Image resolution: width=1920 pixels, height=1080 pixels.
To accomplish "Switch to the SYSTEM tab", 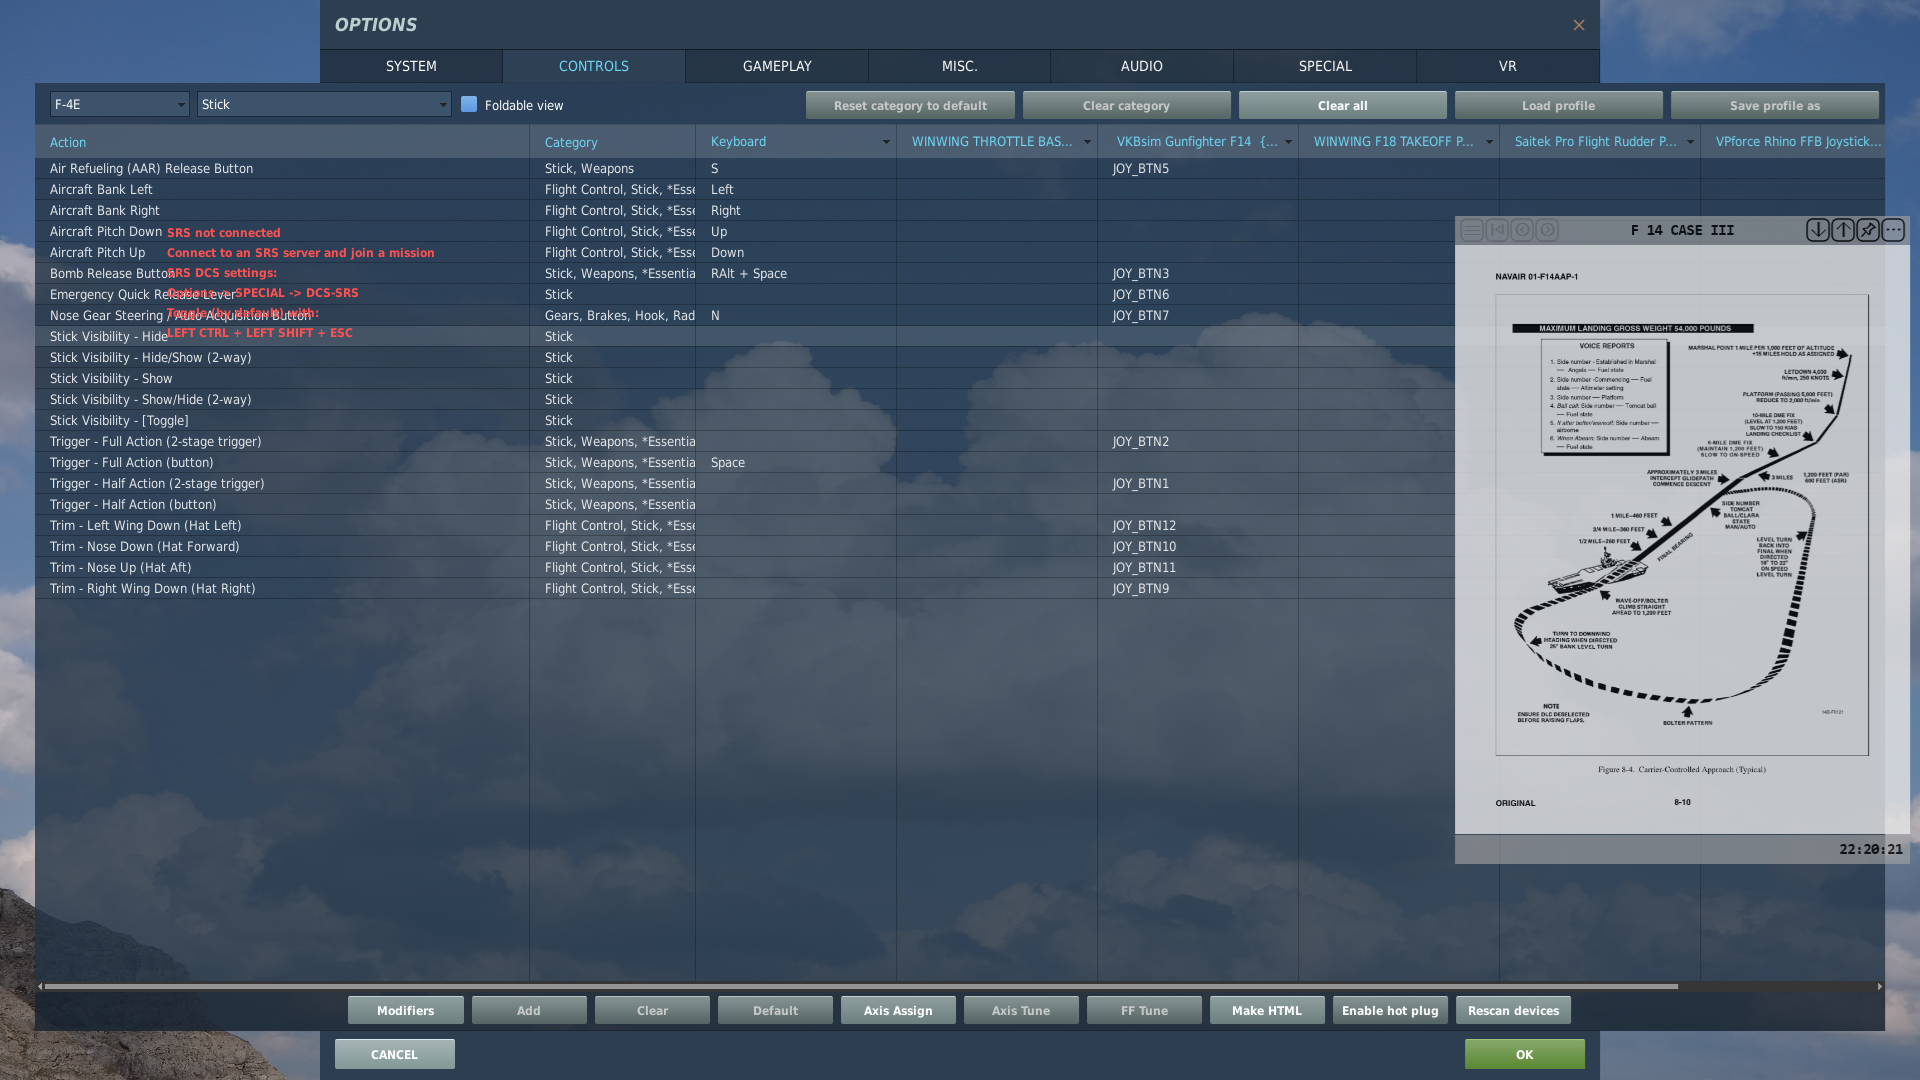I will pos(411,66).
